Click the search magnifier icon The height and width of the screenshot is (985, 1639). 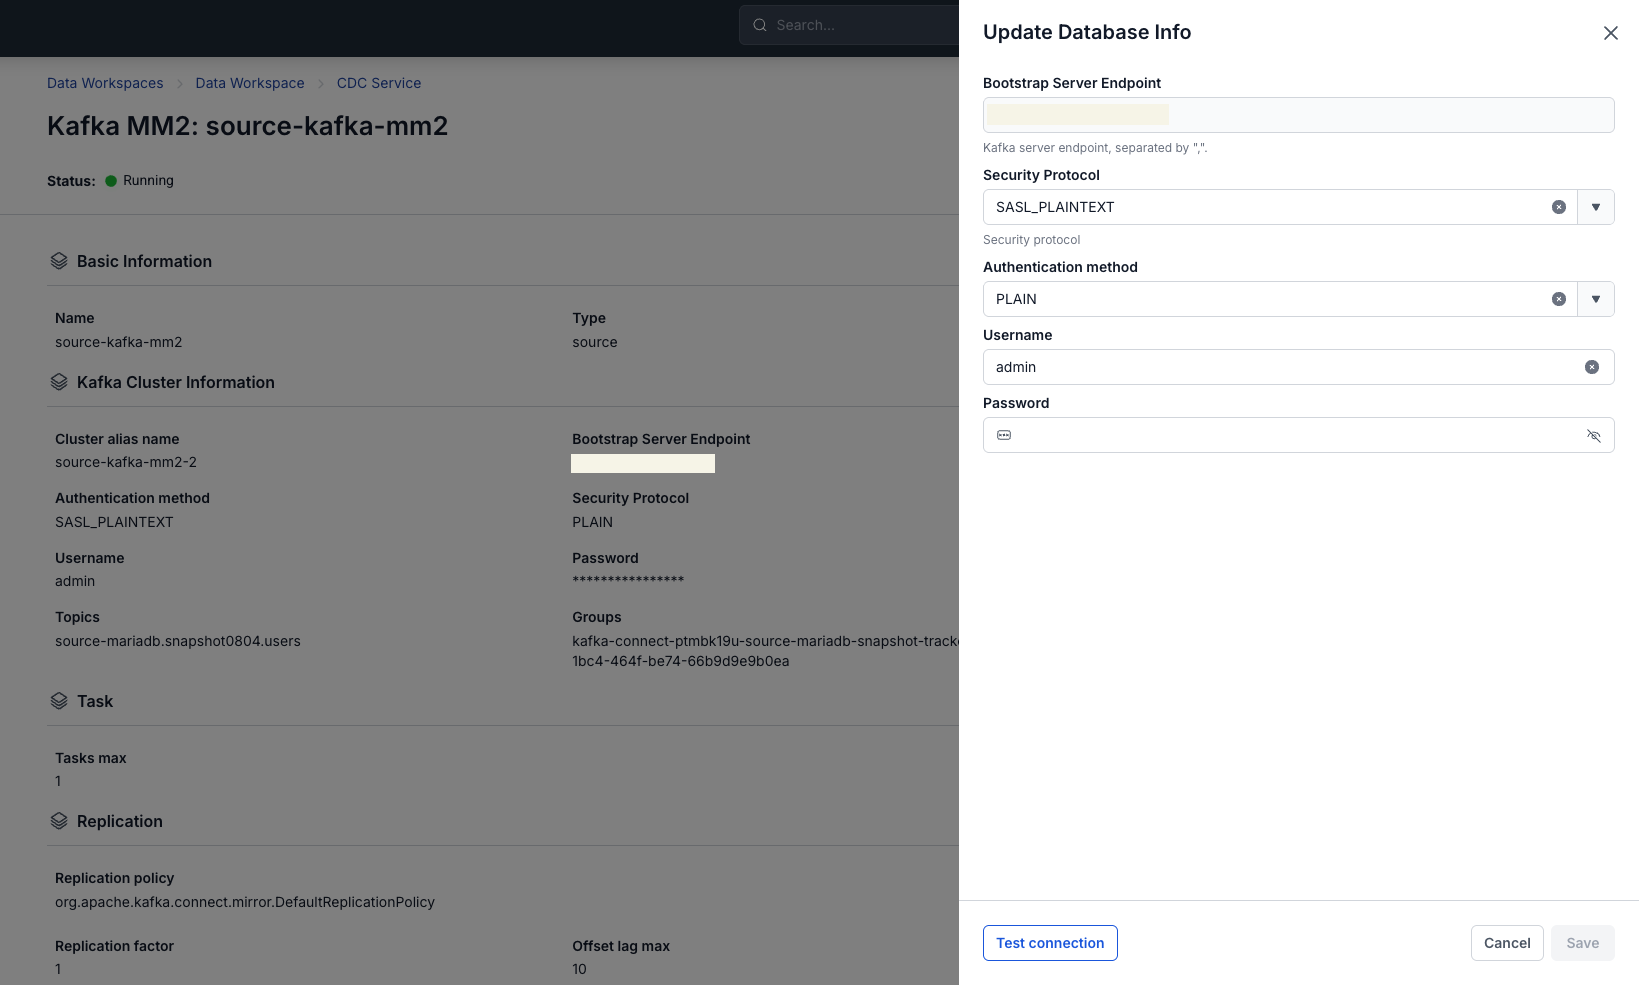(760, 25)
